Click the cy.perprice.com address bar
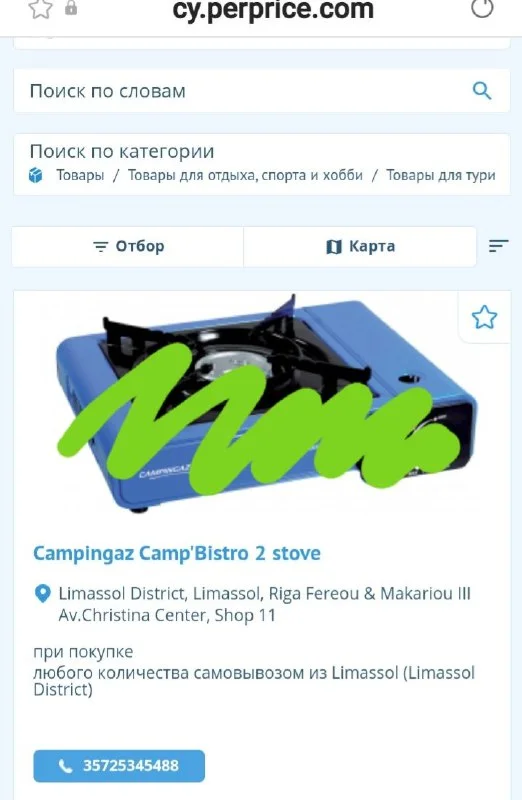 (273, 9)
